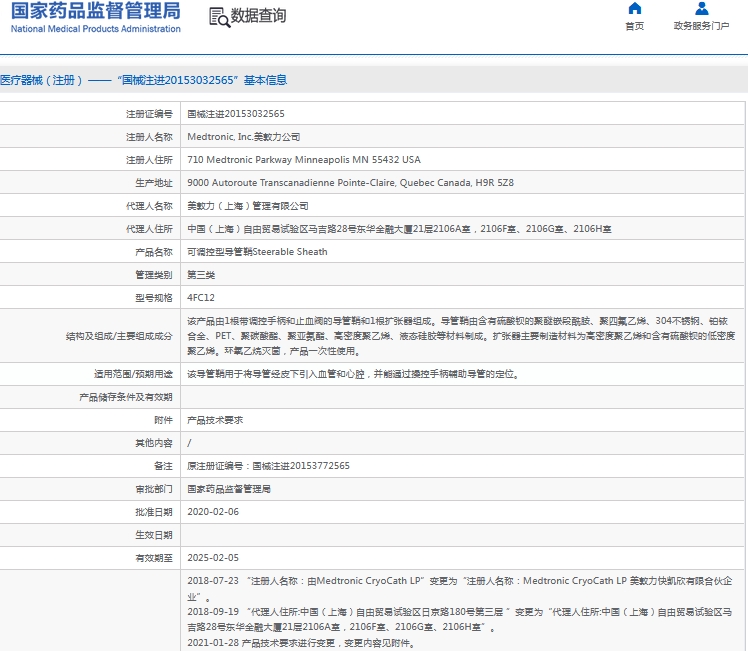Click the 管理类别 row label
Screen dimensions: 748x651
(x=154, y=275)
